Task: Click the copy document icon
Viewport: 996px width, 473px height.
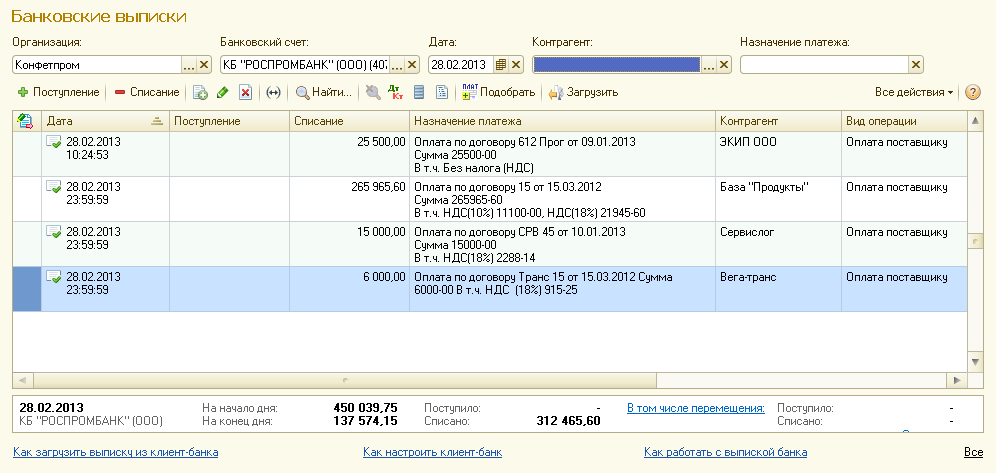Action: [x=200, y=92]
